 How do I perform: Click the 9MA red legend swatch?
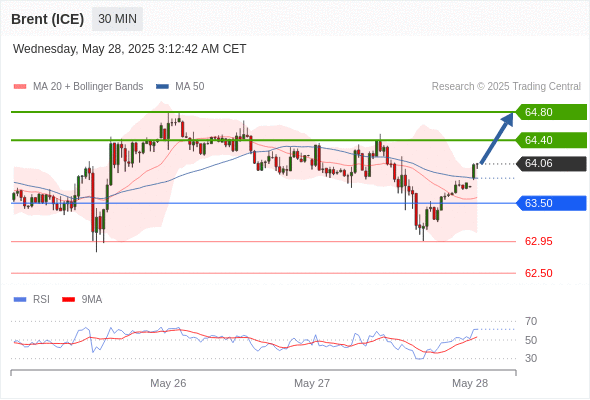[68, 300]
